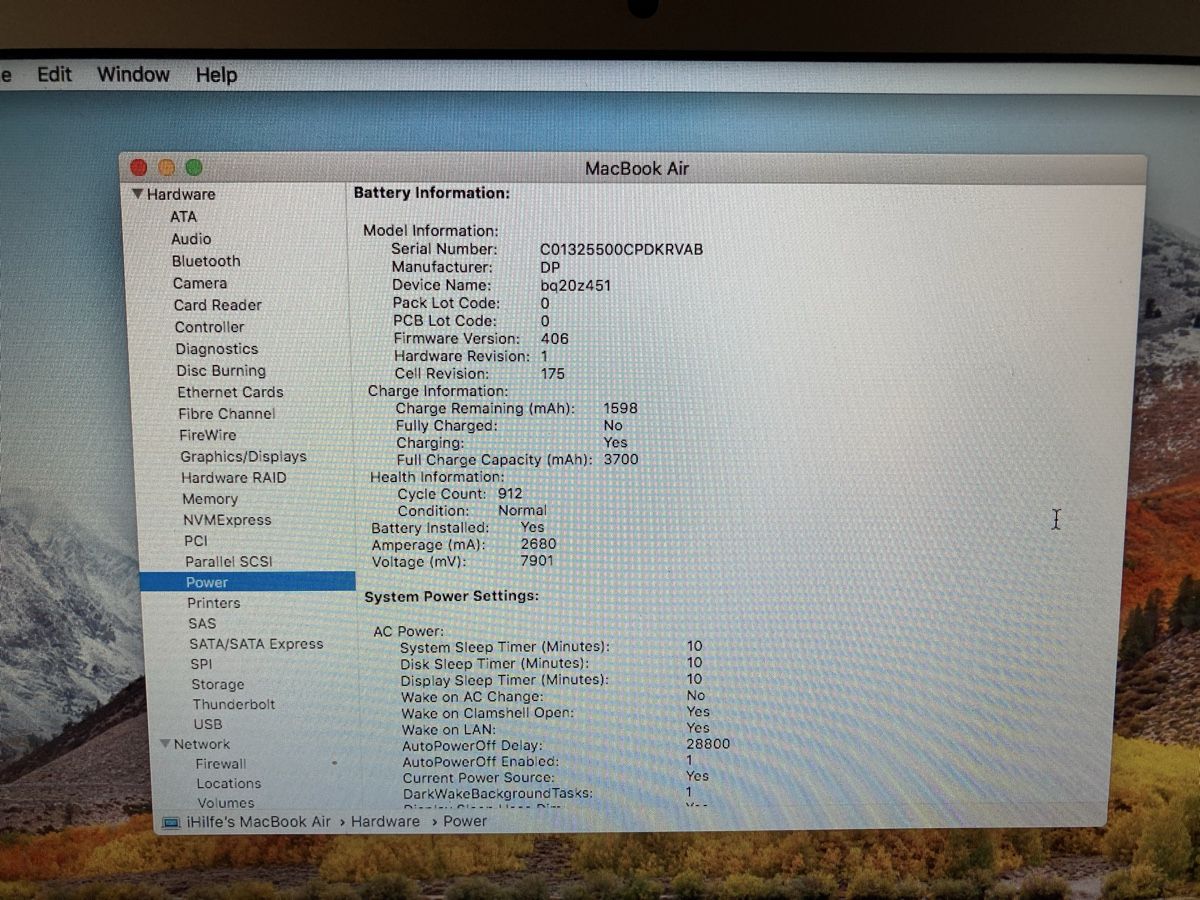Select Graphics/Displays in the sidebar
The width and height of the screenshot is (1200, 900).
tap(243, 456)
